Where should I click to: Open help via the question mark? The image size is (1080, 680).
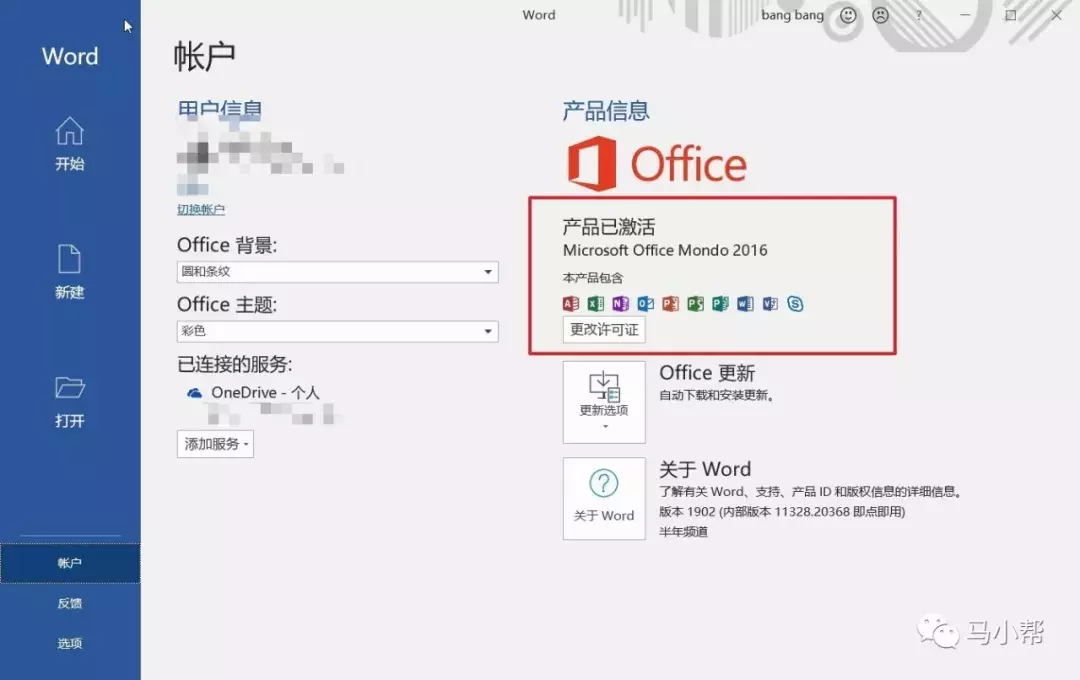(x=918, y=15)
